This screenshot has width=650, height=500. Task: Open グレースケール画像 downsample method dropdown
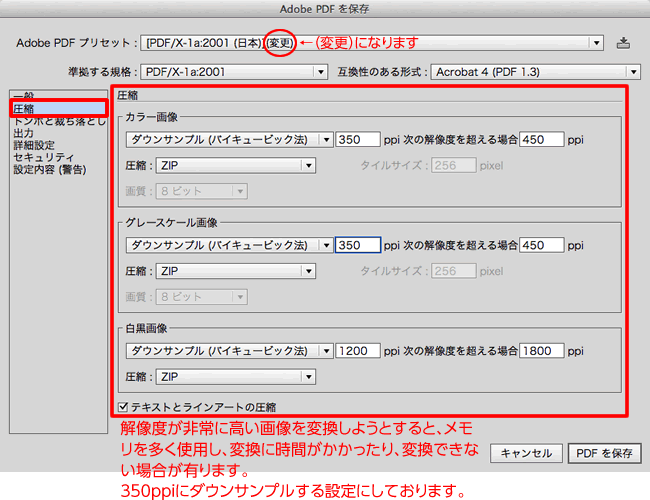coord(230,245)
